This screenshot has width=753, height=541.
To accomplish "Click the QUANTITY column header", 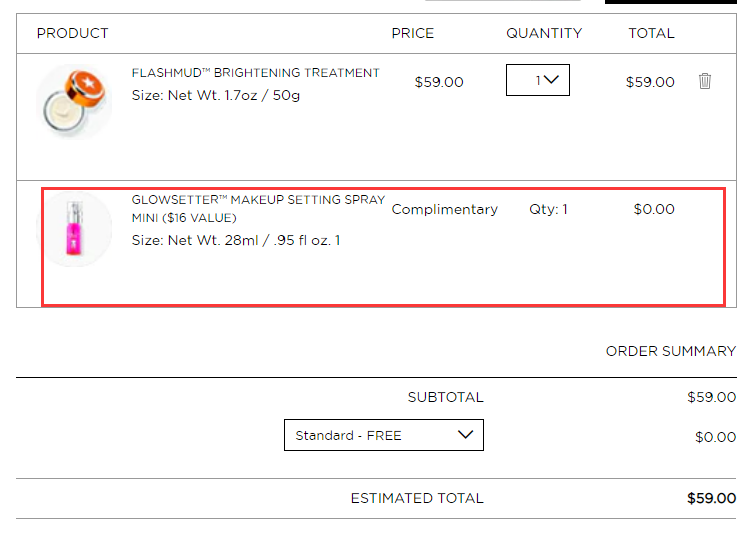I will point(544,33).
